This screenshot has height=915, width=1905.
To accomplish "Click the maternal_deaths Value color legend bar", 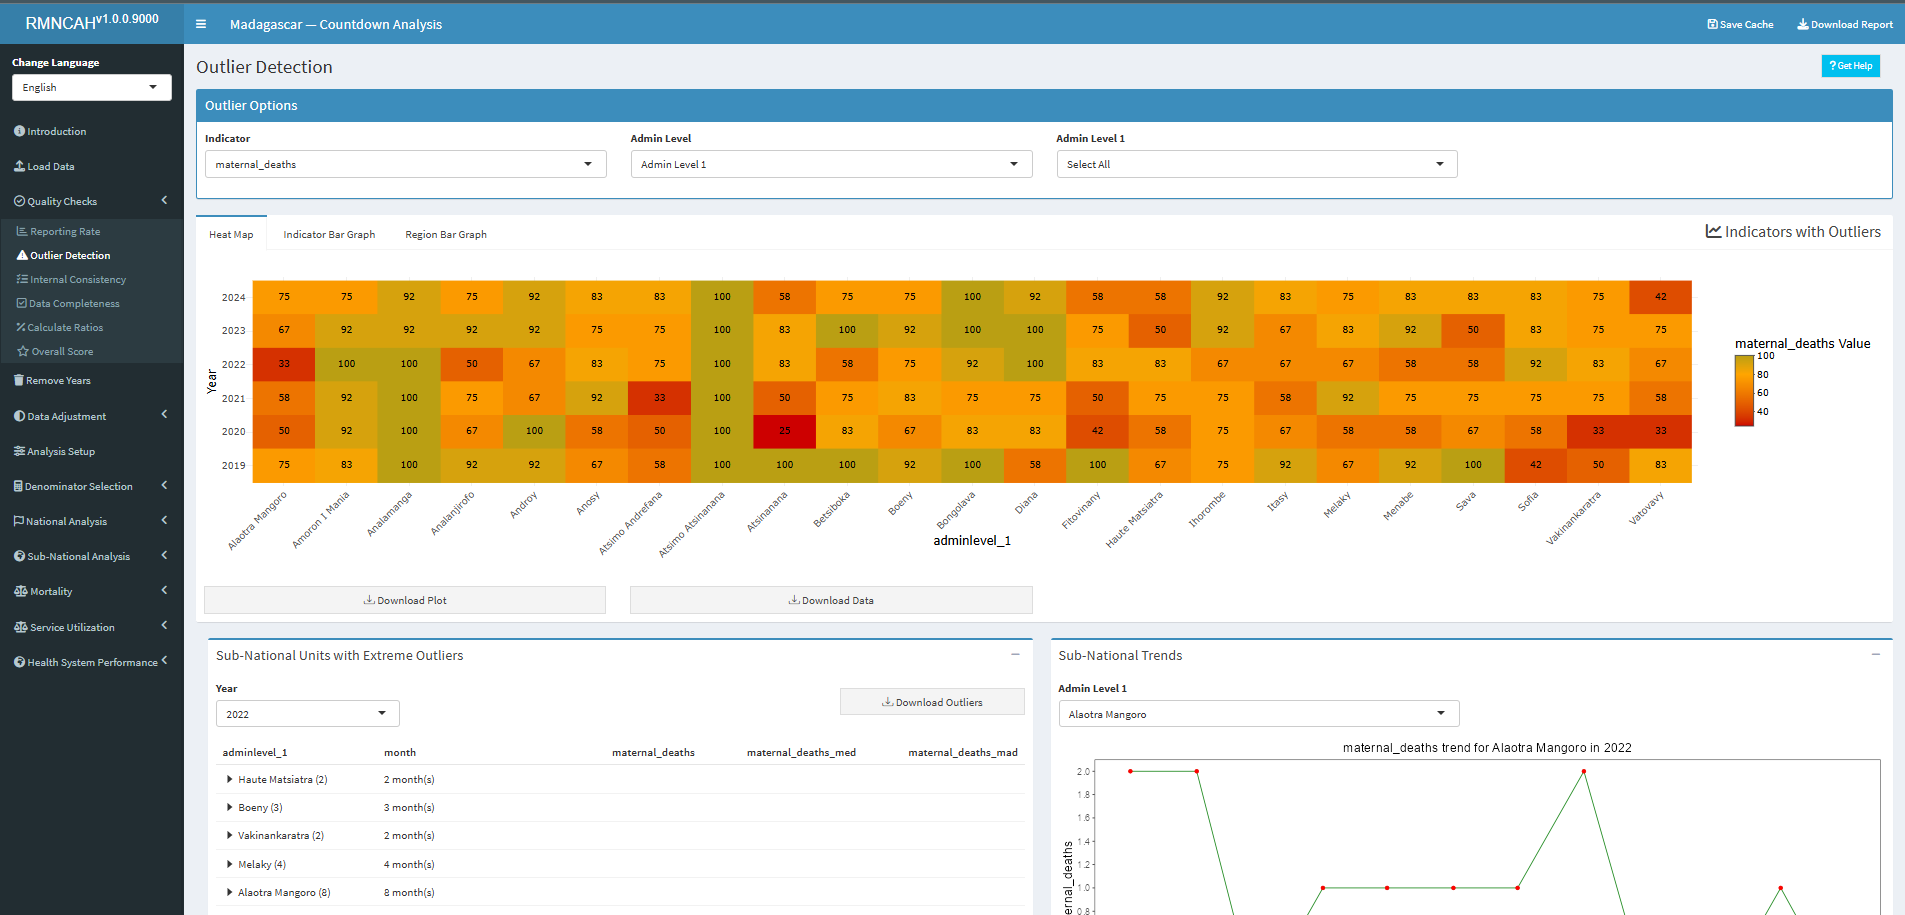I will 1744,390.
